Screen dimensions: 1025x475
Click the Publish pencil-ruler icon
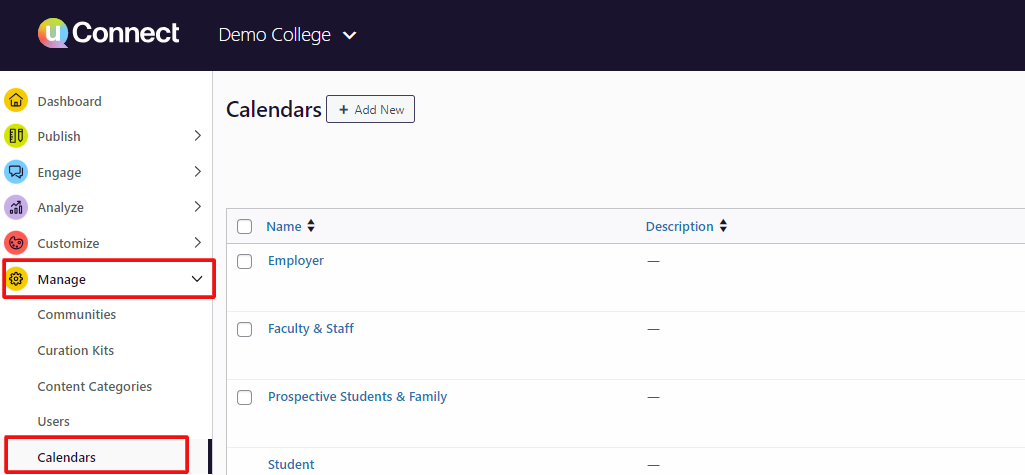click(x=16, y=136)
